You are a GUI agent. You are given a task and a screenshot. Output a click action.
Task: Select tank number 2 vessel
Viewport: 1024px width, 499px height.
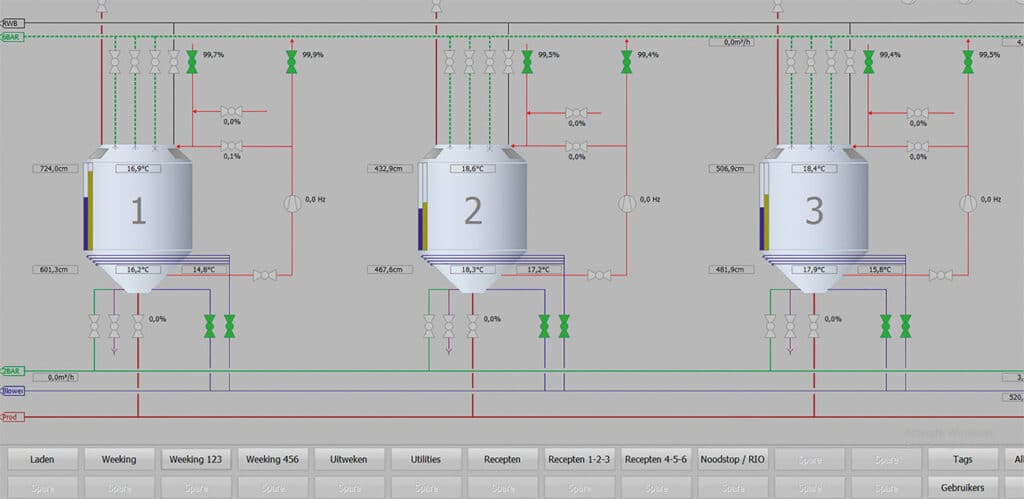(x=472, y=217)
